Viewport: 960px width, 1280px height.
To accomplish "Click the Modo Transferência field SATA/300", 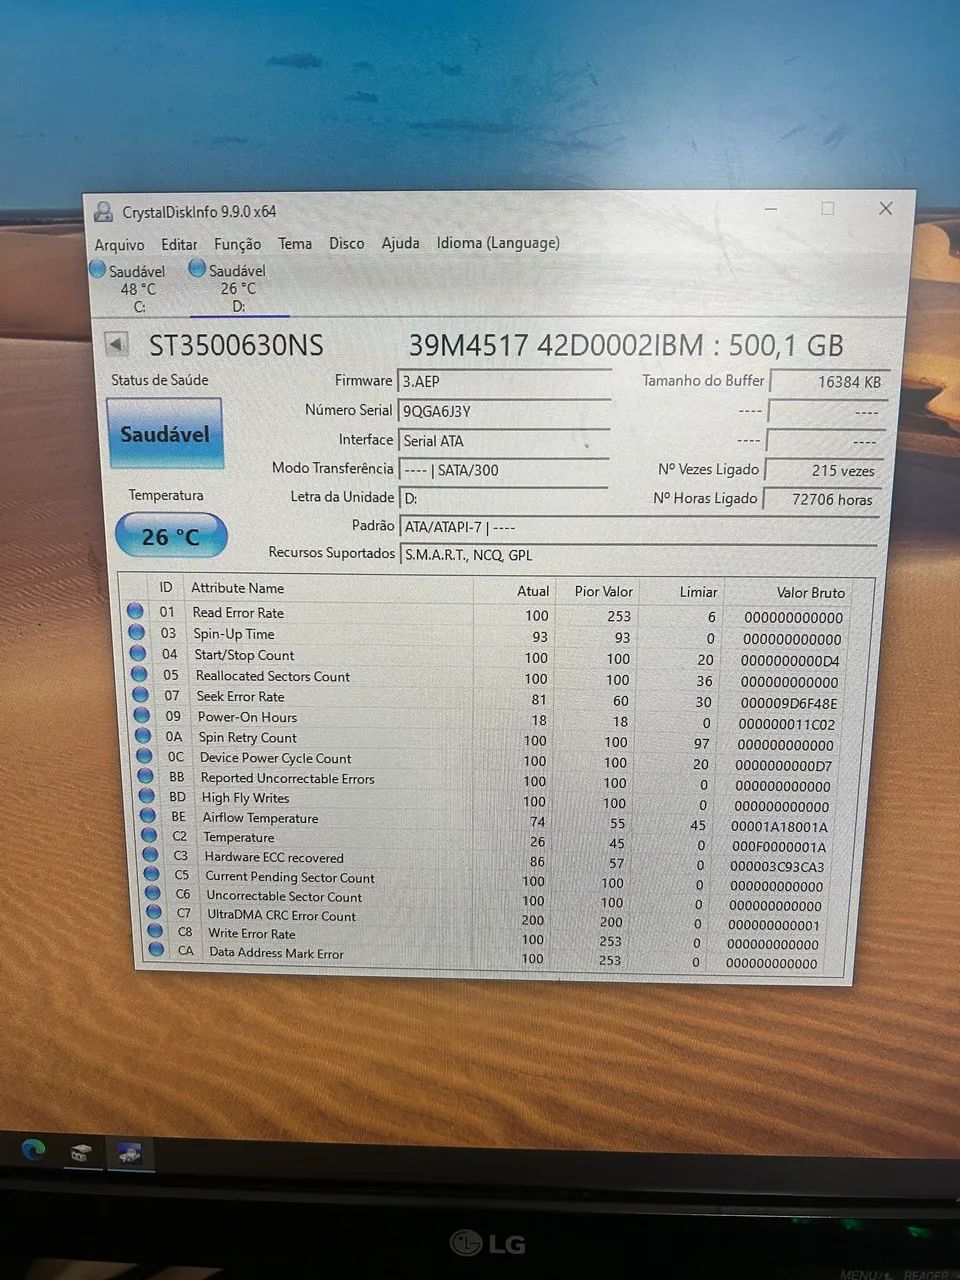I will (x=504, y=469).
